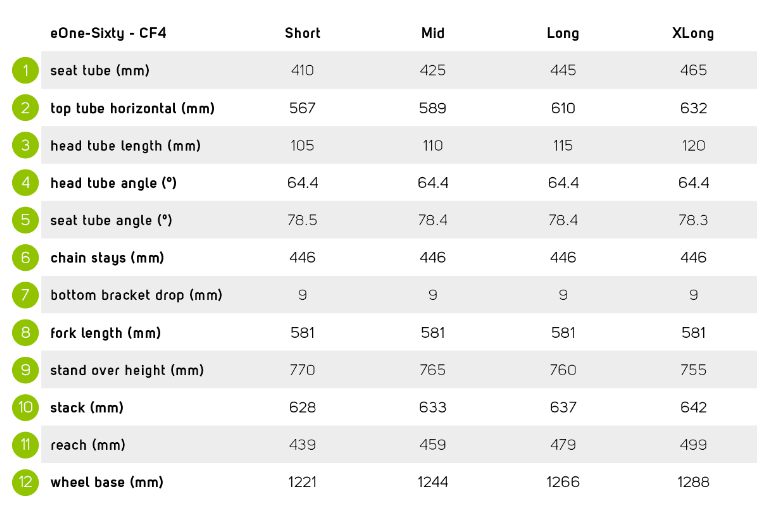Click the head tube length (mm) label
This screenshot has width=767, height=517.
tap(126, 146)
